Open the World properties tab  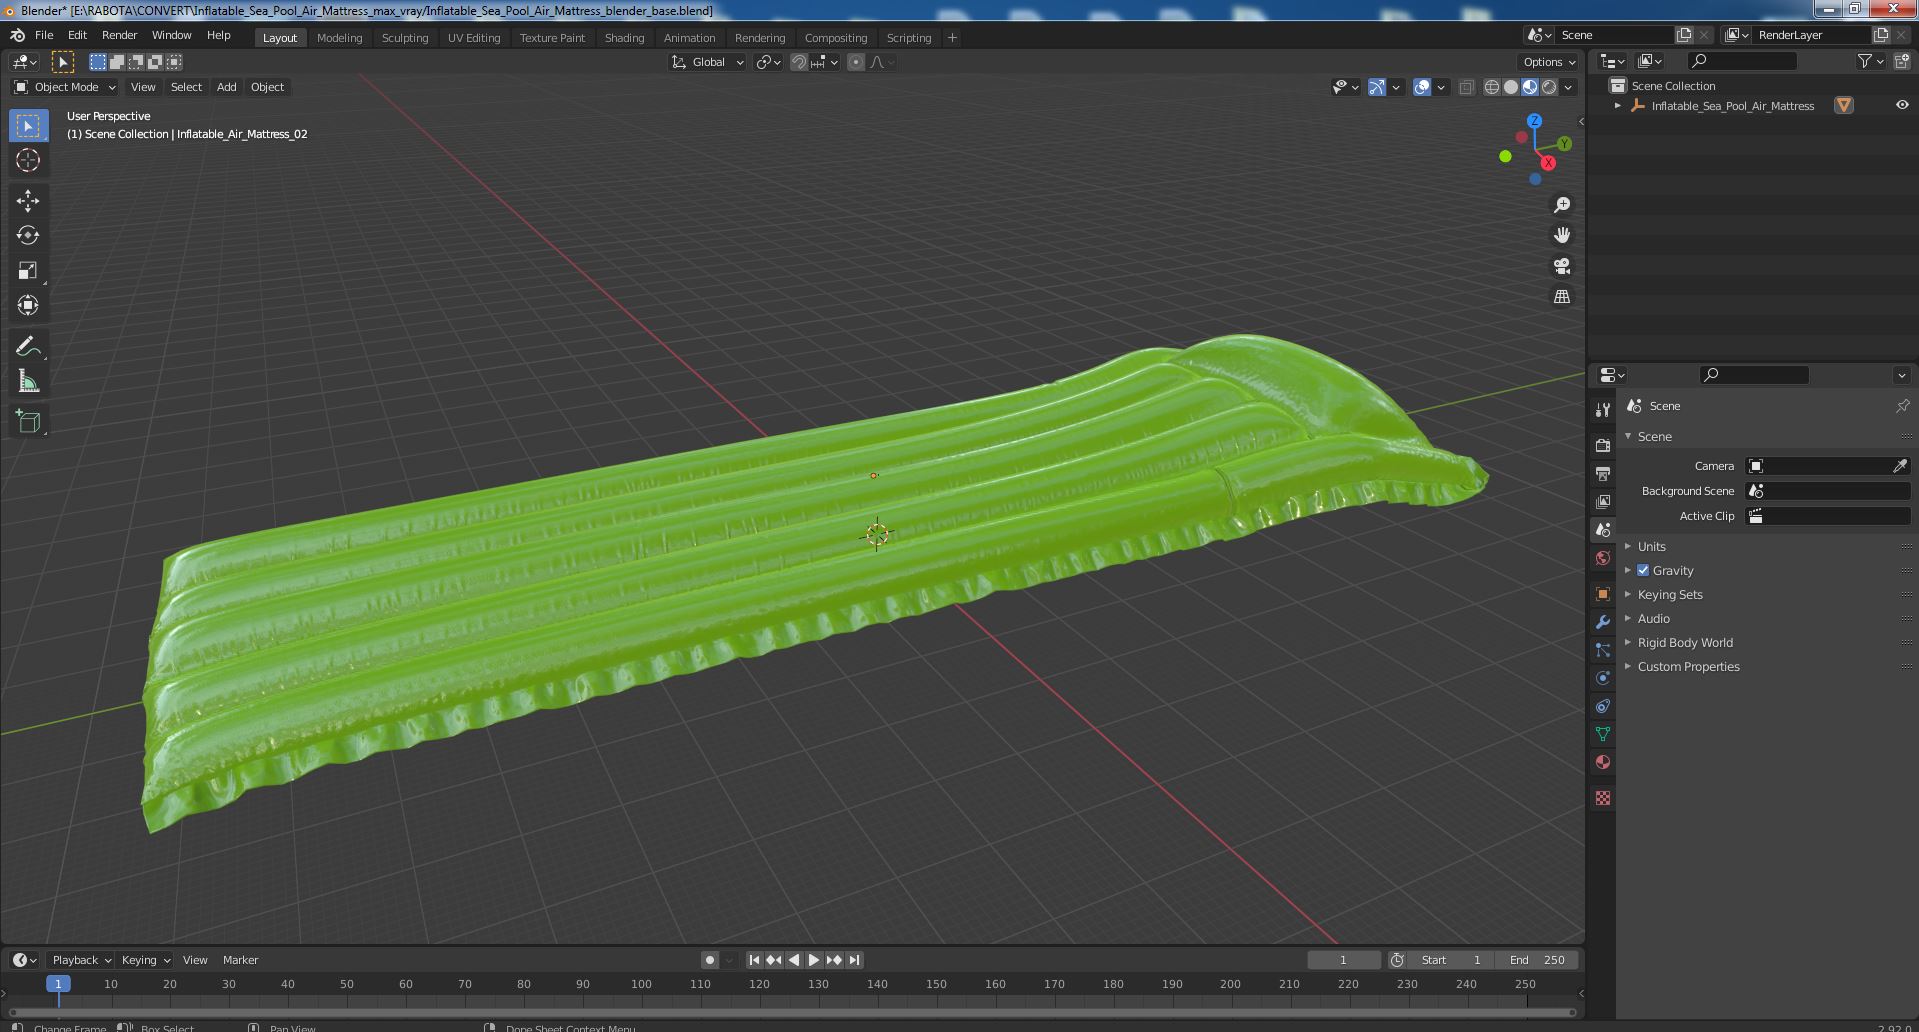pyautogui.click(x=1603, y=558)
